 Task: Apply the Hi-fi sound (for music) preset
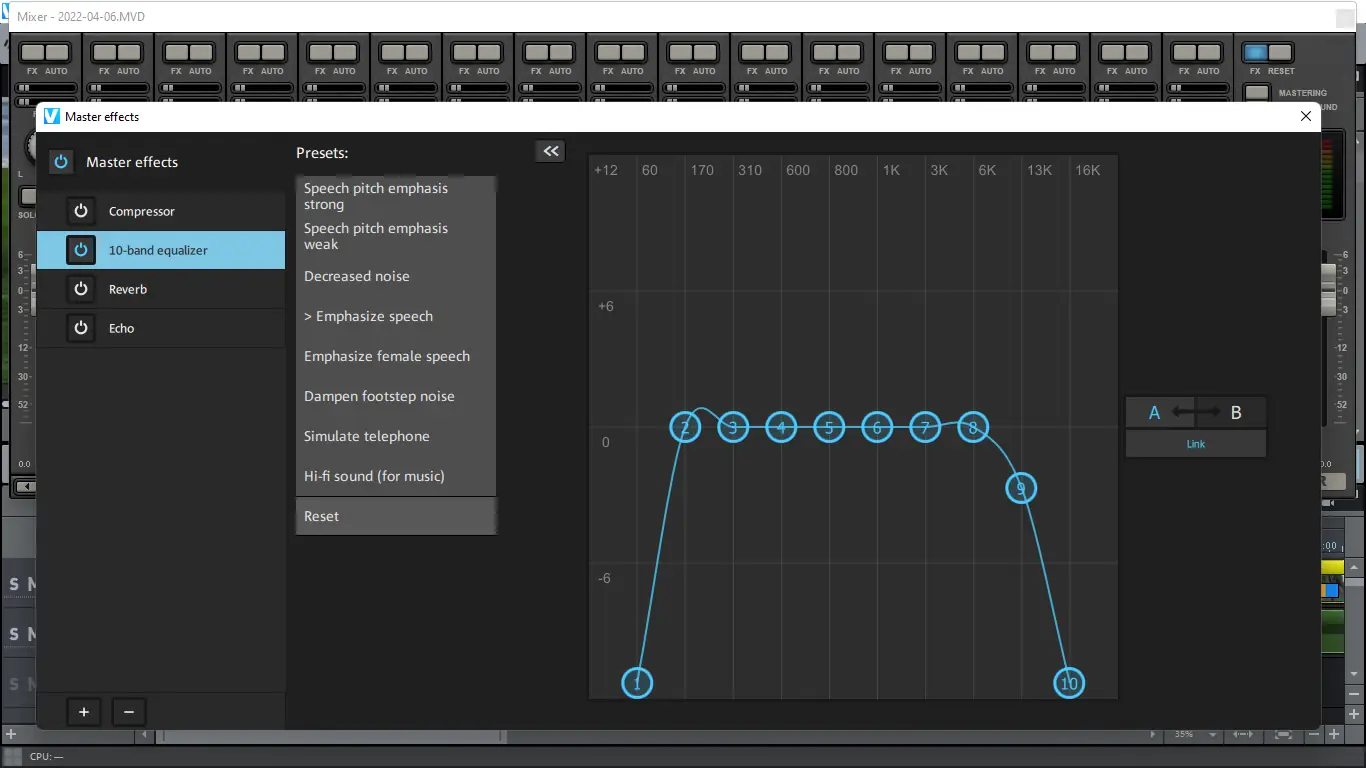point(396,476)
